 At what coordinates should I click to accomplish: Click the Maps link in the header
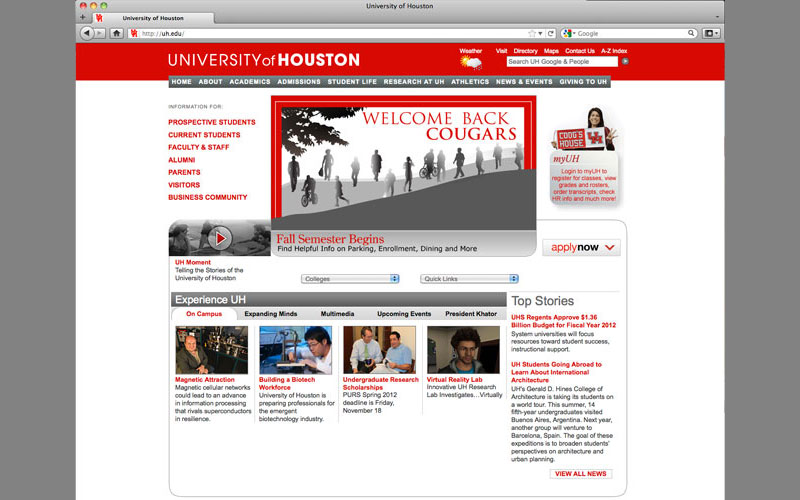pos(551,51)
